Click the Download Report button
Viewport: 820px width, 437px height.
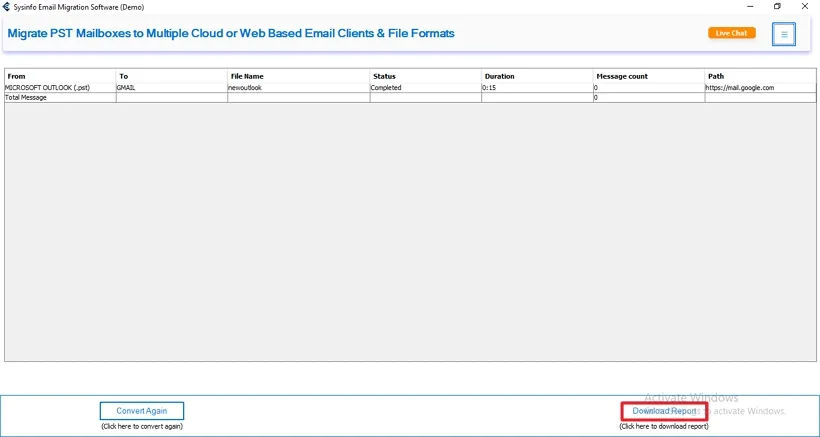coord(664,411)
